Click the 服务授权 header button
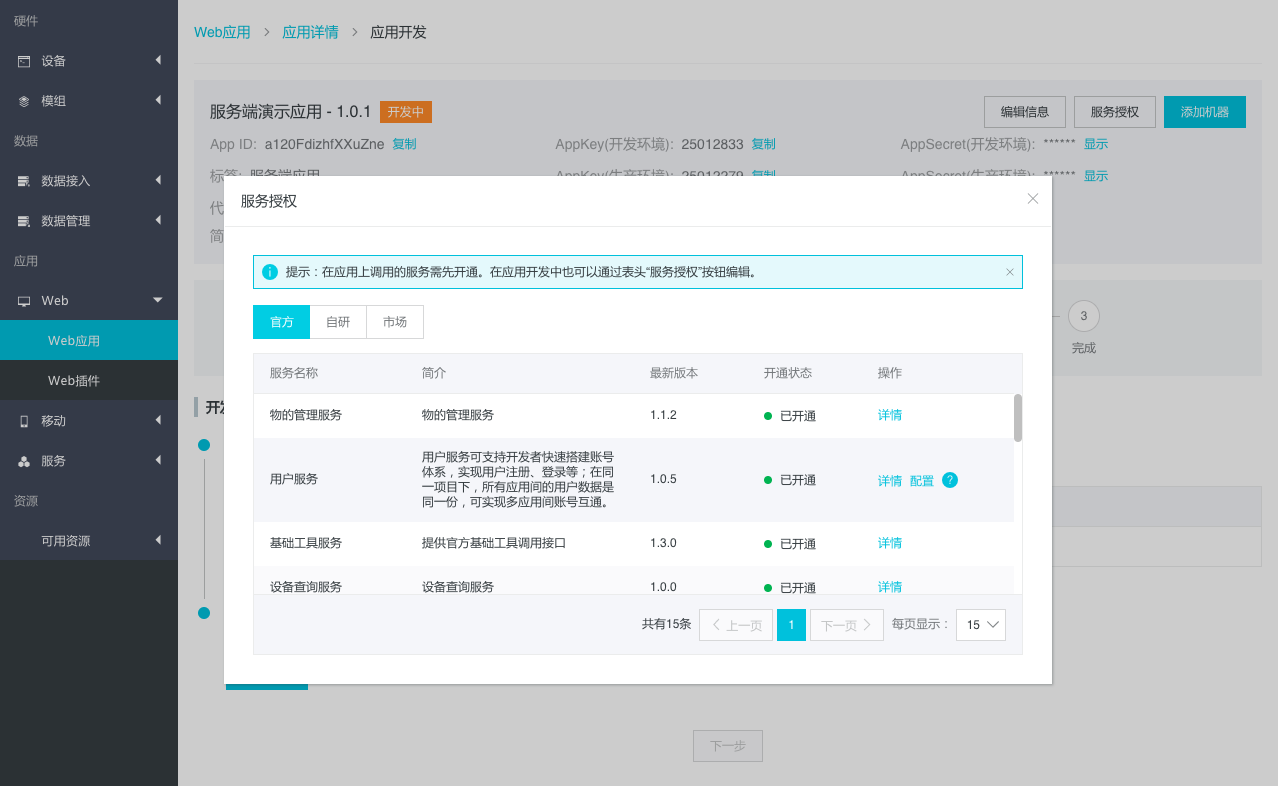The width and height of the screenshot is (1278, 786). (x=1115, y=112)
